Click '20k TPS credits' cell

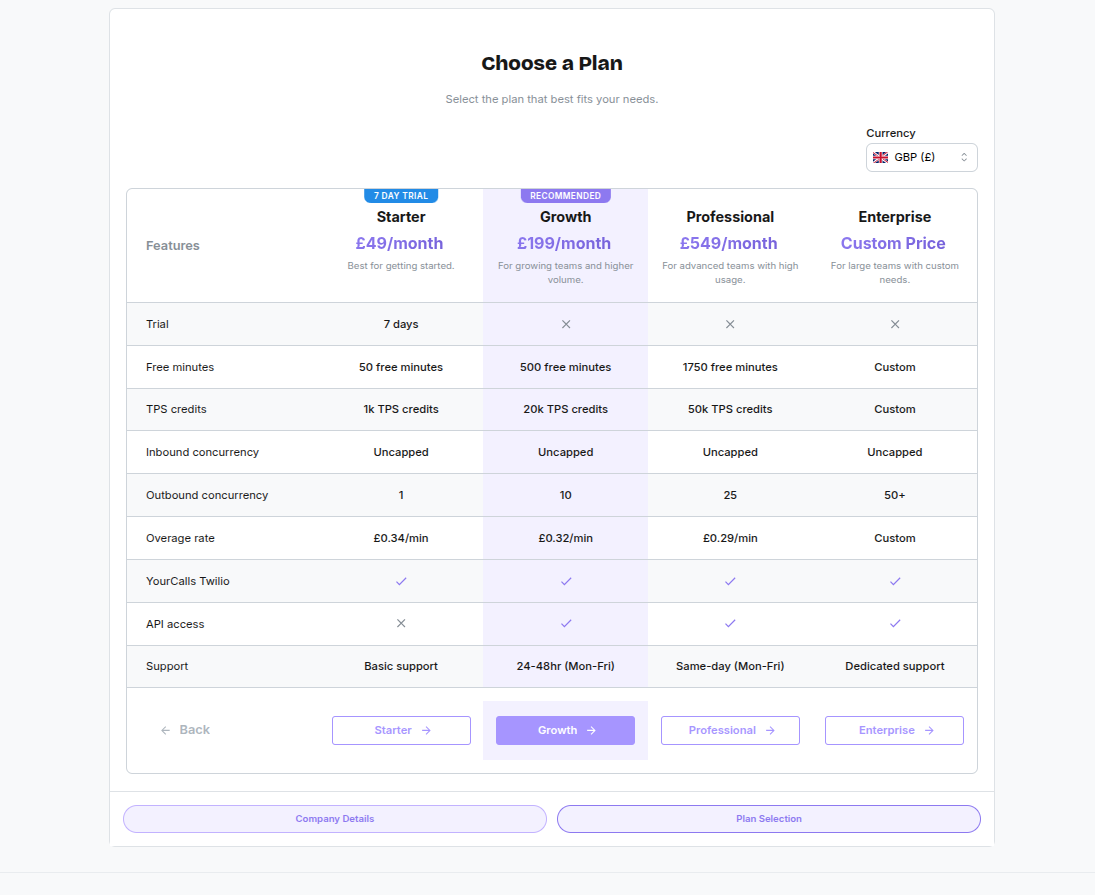point(566,409)
